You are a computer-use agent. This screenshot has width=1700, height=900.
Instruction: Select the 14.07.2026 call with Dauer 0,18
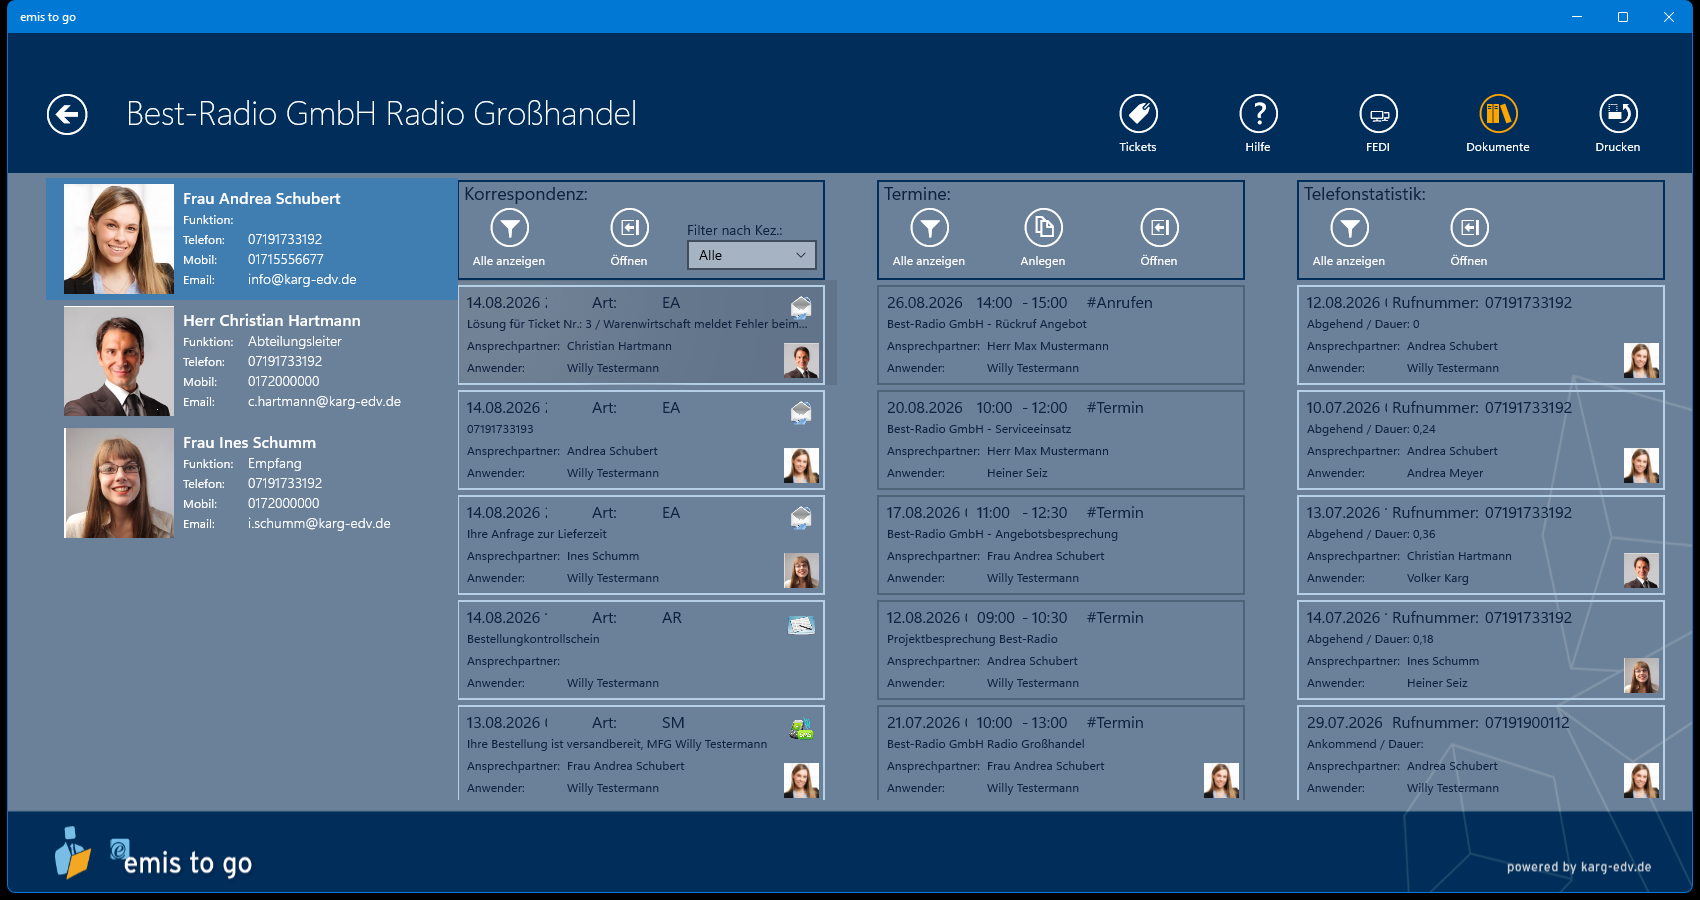1481,650
